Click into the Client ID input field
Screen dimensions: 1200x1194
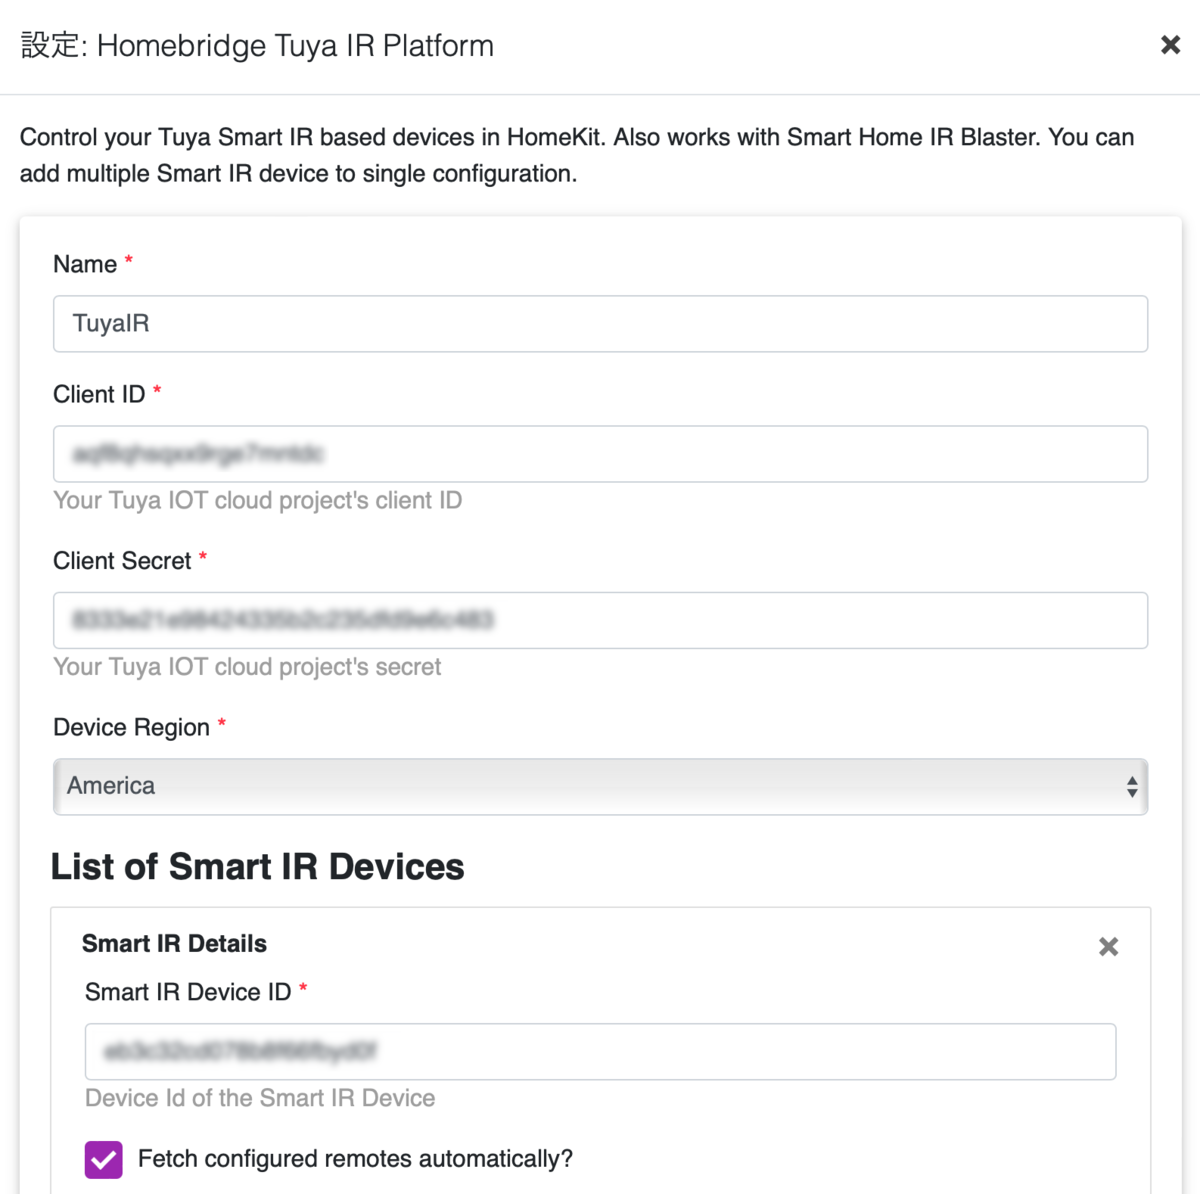(600, 454)
